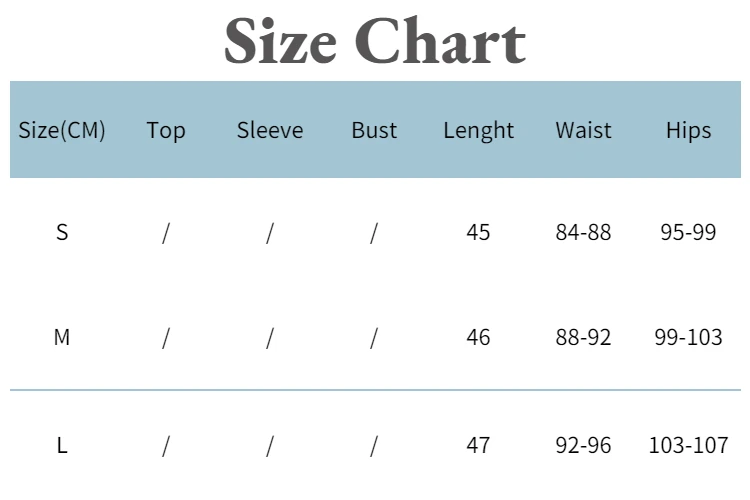
Task: Click the Top column header
Action: pos(166,130)
